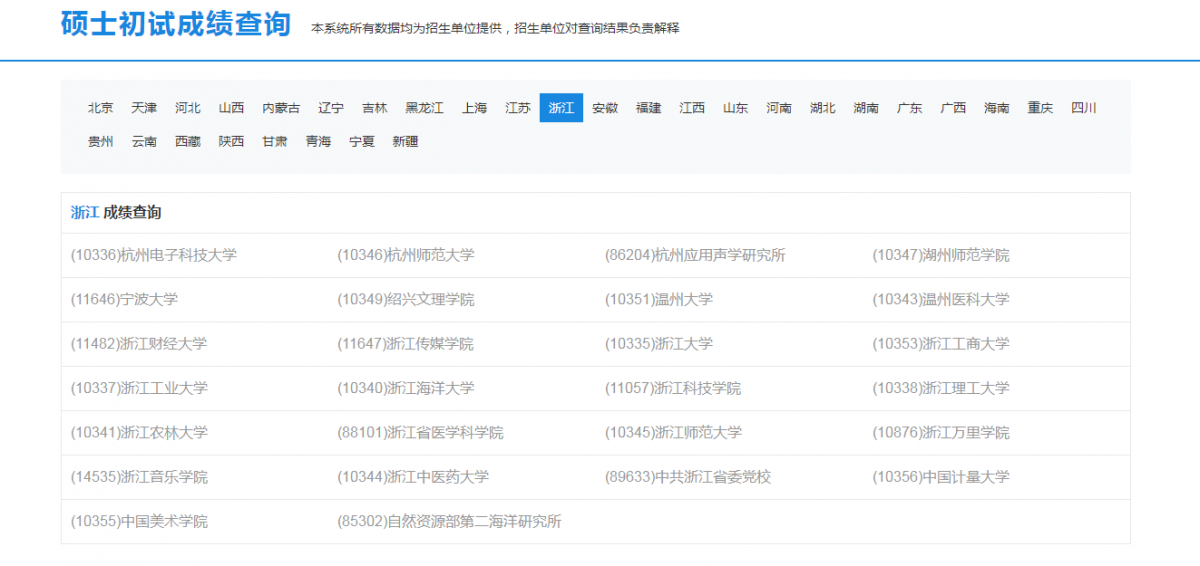Screen dimensions: 1200x566
Task: Open the 新疆 region tab
Action: 406,142
